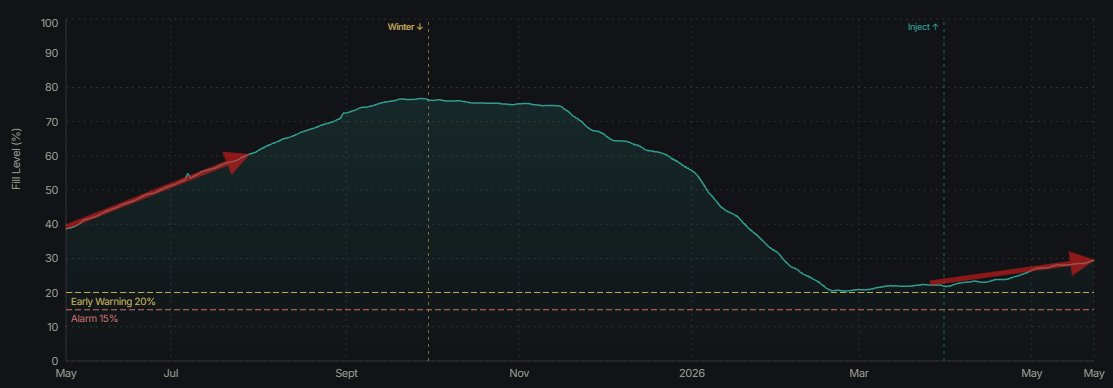Screen dimensions: 1113x388
Task: Click the 40 tick label on y-axis
Action: [x=52, y=223]
